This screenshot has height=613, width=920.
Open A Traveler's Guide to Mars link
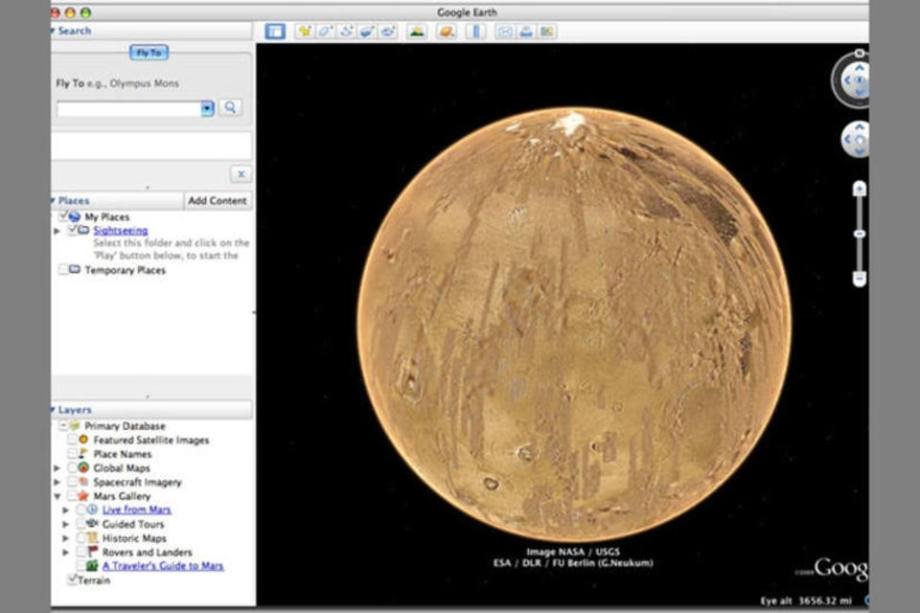163,566
